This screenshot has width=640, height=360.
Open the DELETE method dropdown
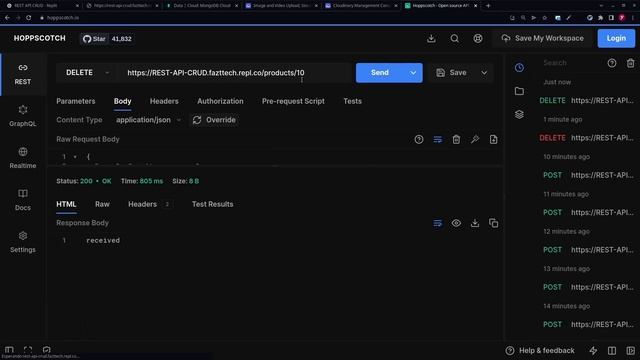[87, 73]
